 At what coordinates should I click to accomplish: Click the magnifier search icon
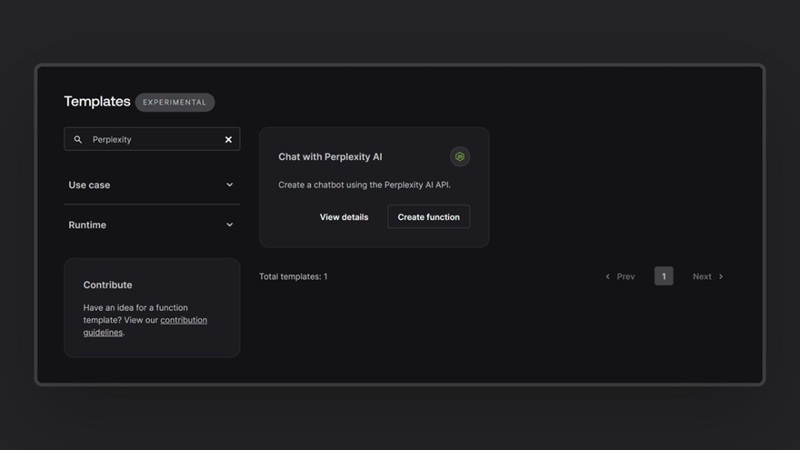78,139
